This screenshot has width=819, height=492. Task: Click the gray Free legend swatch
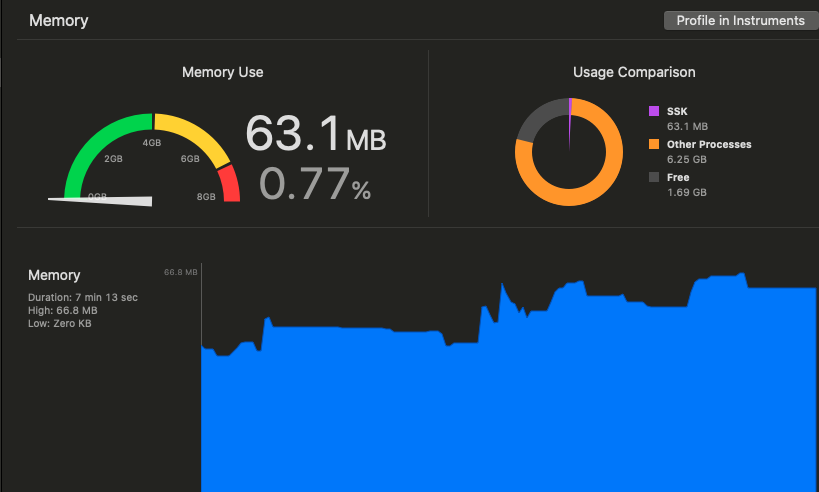coord(653,177)
